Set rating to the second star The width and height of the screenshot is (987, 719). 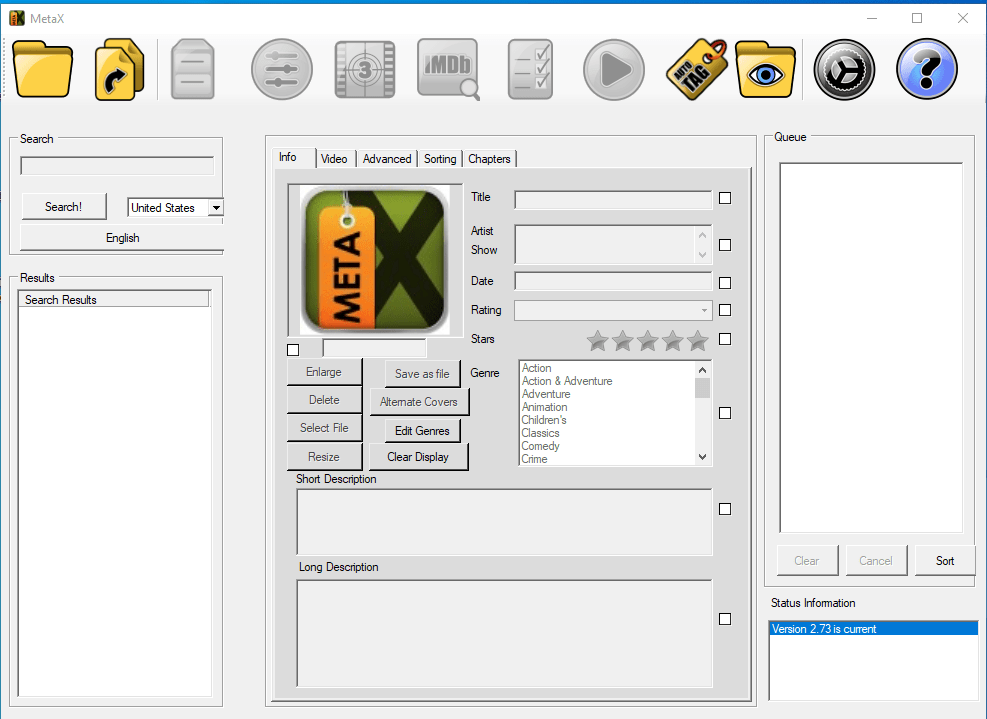pyautogui.click(x=623, y=341)
